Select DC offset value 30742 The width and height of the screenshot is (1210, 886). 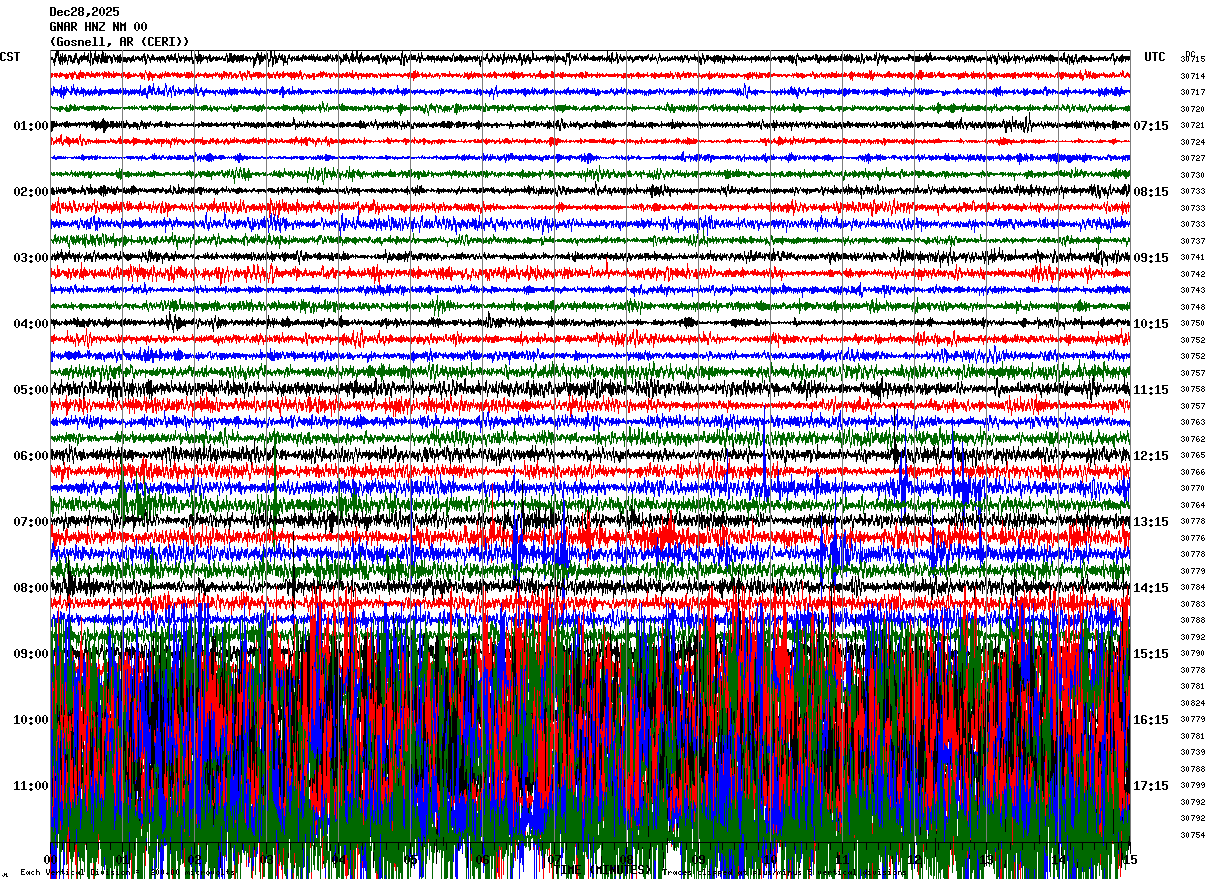click(1193, 274)
